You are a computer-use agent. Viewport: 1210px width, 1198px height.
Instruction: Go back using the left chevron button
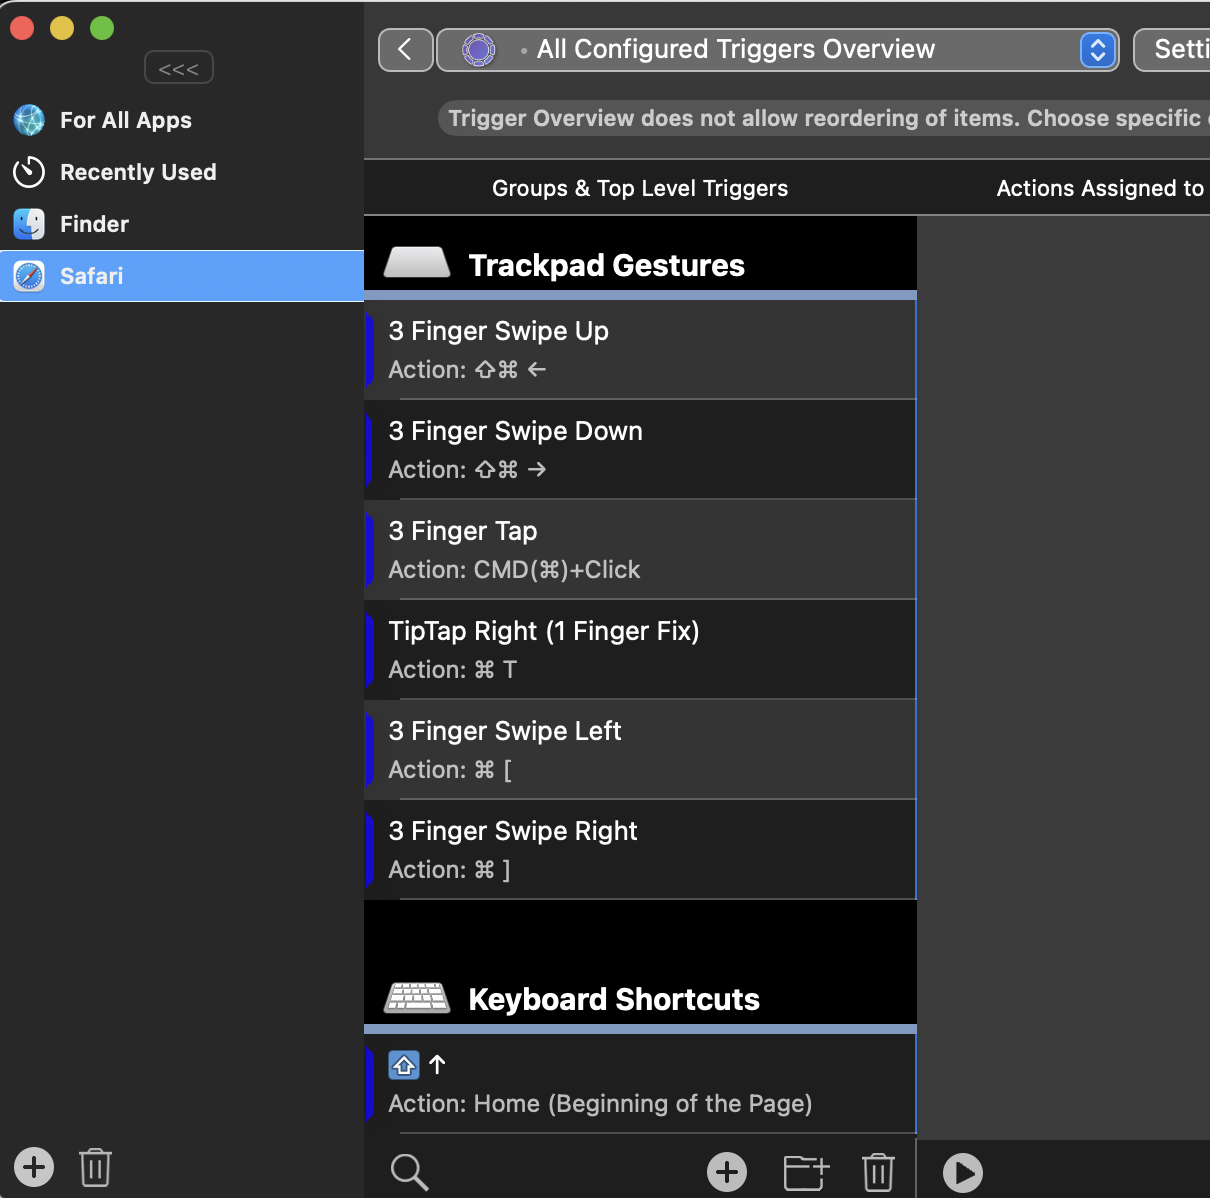[405, 50]
